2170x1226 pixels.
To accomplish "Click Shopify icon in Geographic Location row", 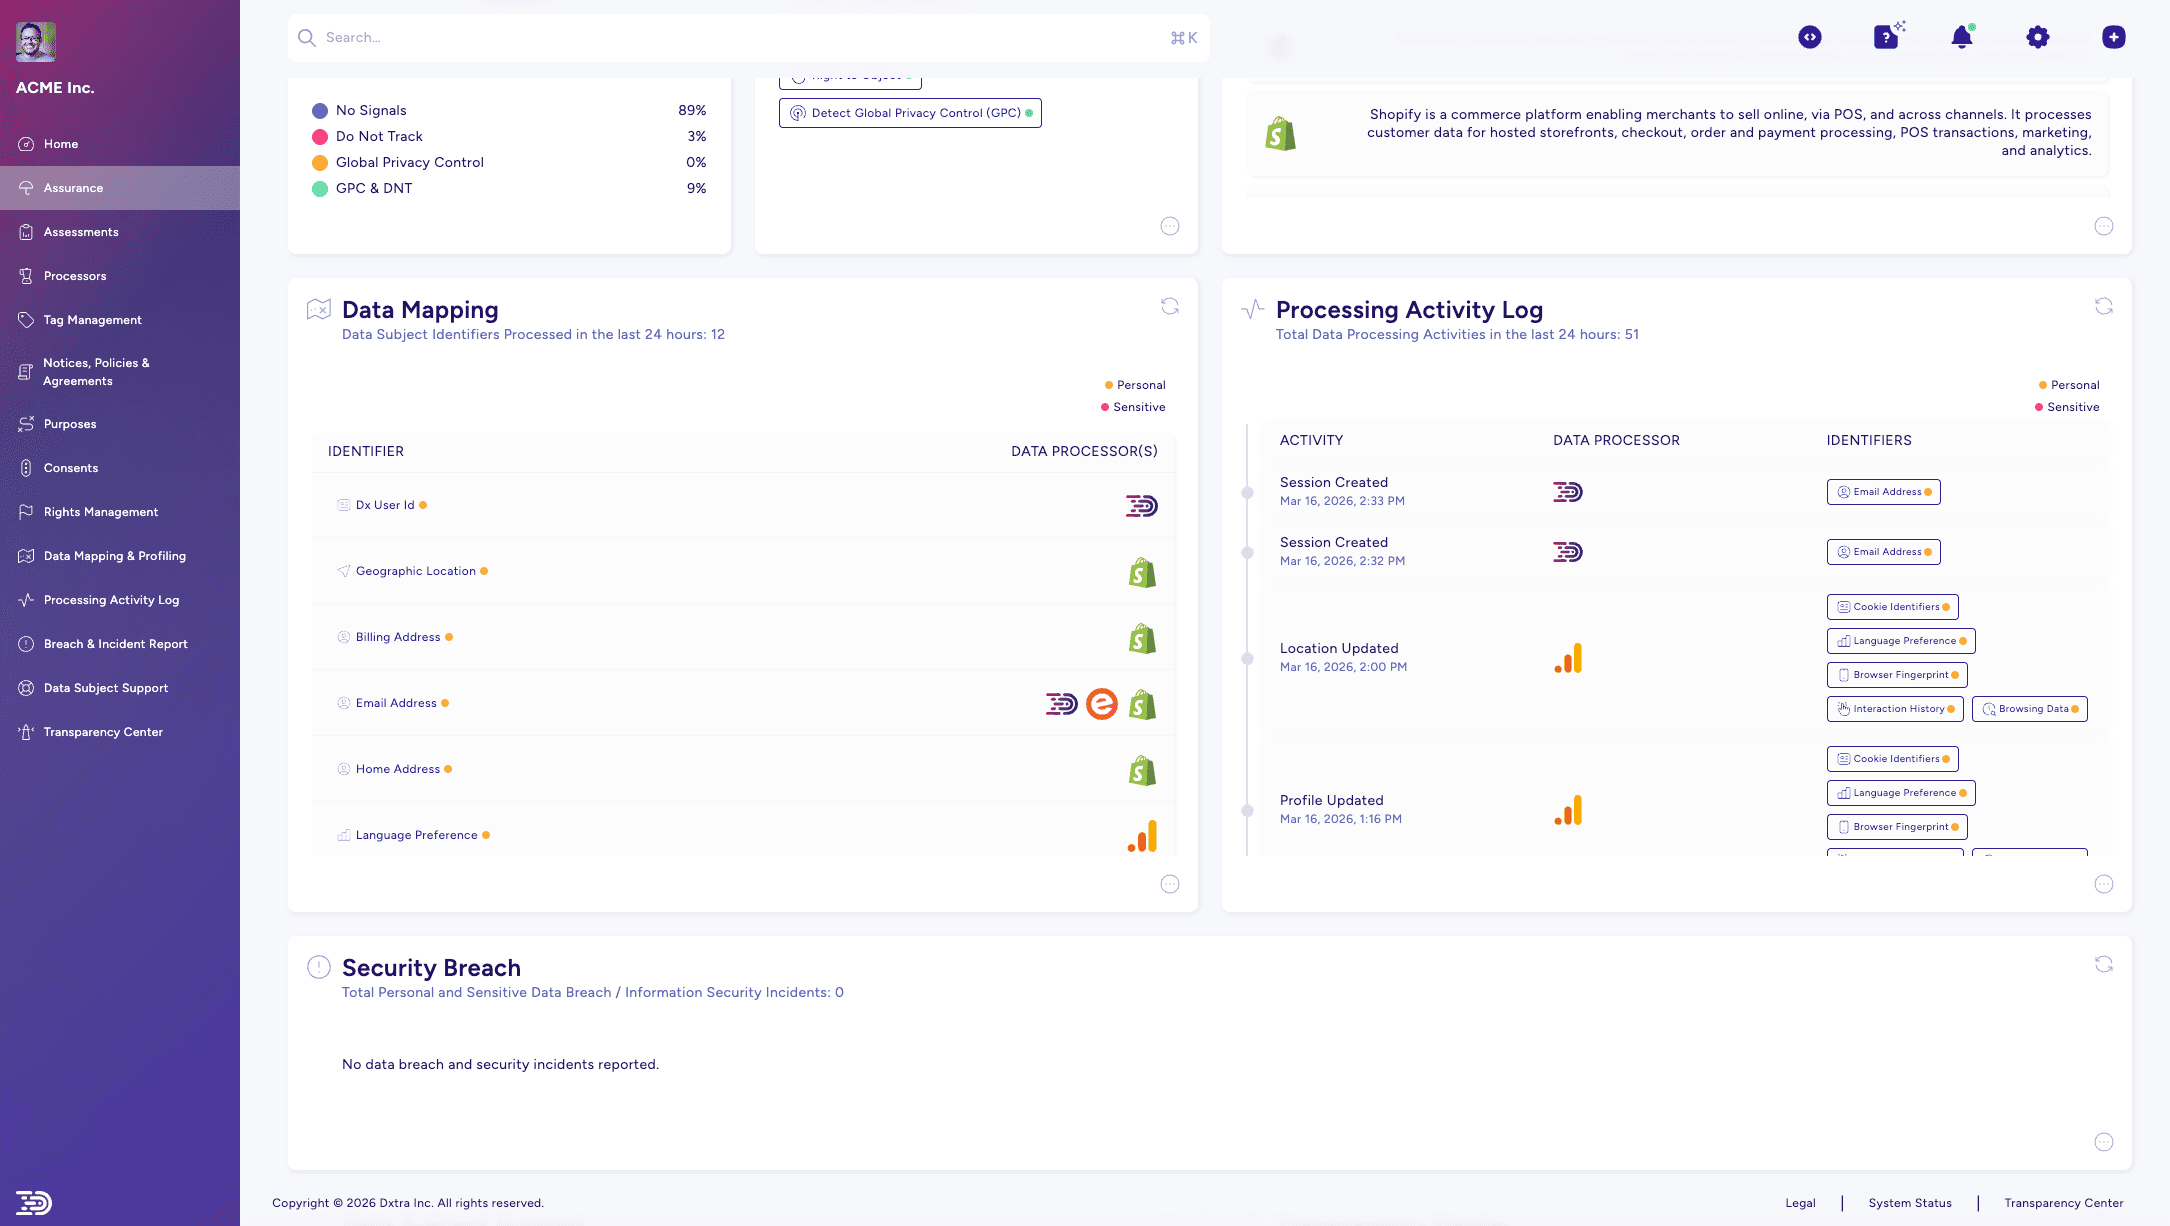I will (1142, 573).
